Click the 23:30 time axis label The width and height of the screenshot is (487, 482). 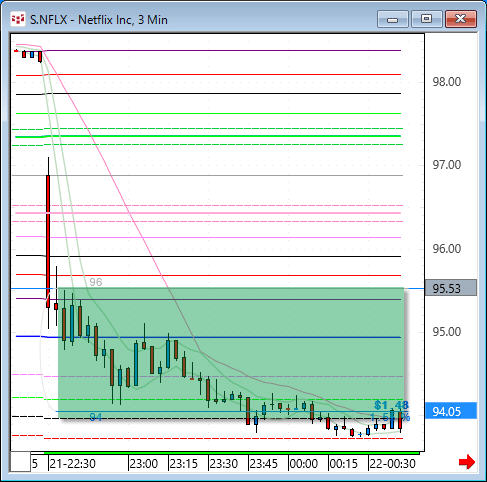[x=224, y=464]
